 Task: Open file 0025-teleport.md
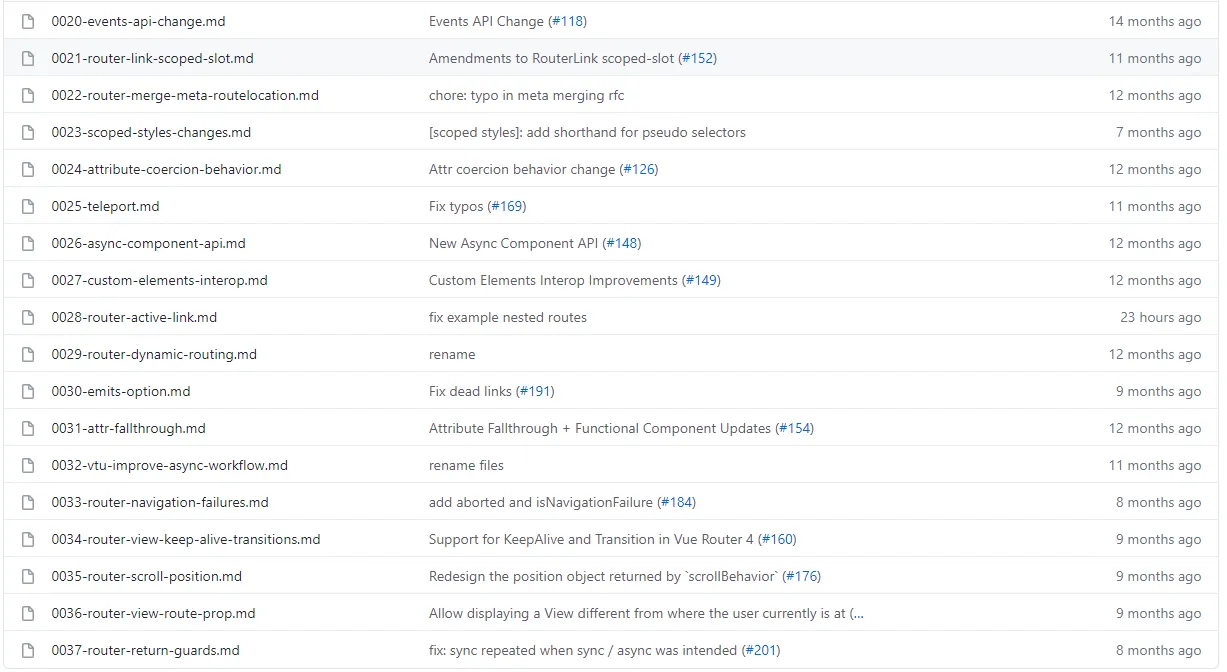tap(106, 206)
